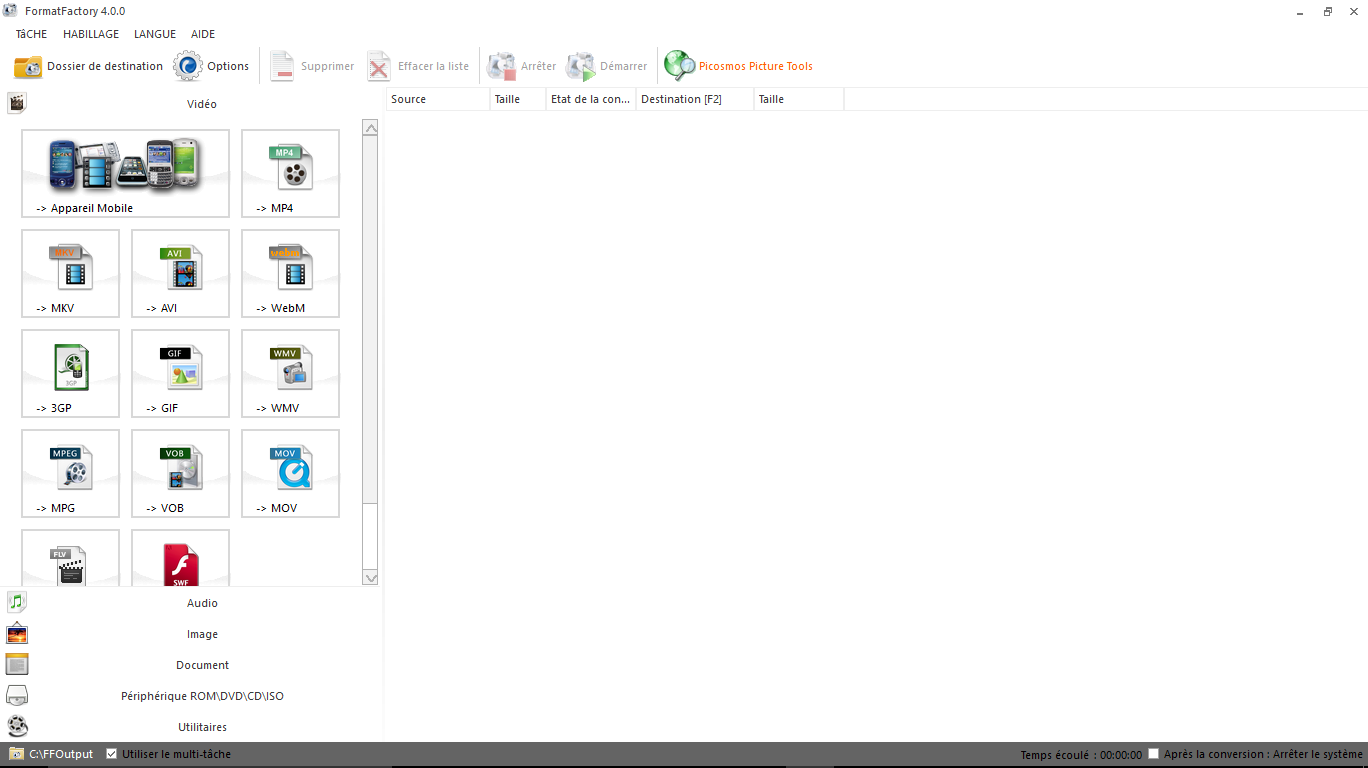The height and width of the screenshot is (768, 1368).
Task: Click the Destination [F2] column header
Action: click(x=695, y=99)
